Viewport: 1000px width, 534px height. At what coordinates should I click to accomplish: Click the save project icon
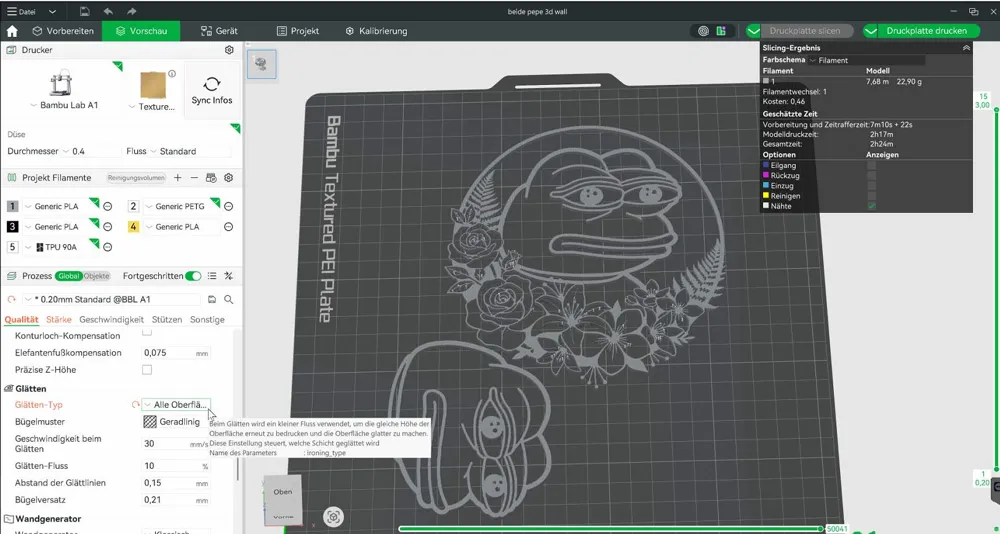coord(85,11)
